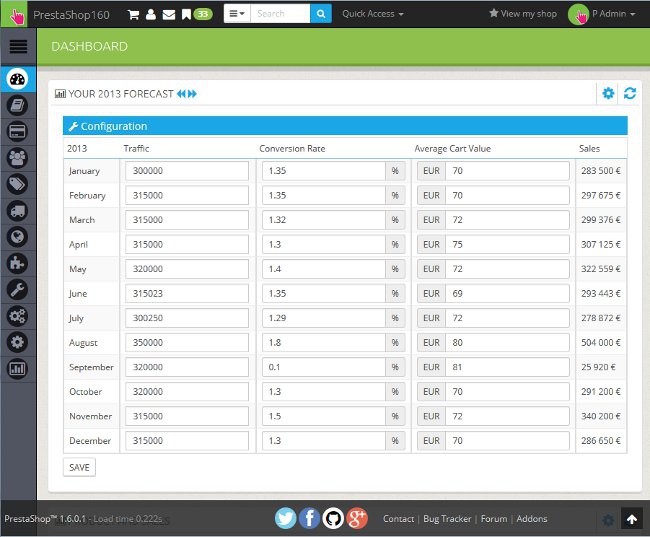Open the Modules puzzle piece sidebar icon
650x537 pixels.
click(x=17, y=263)
